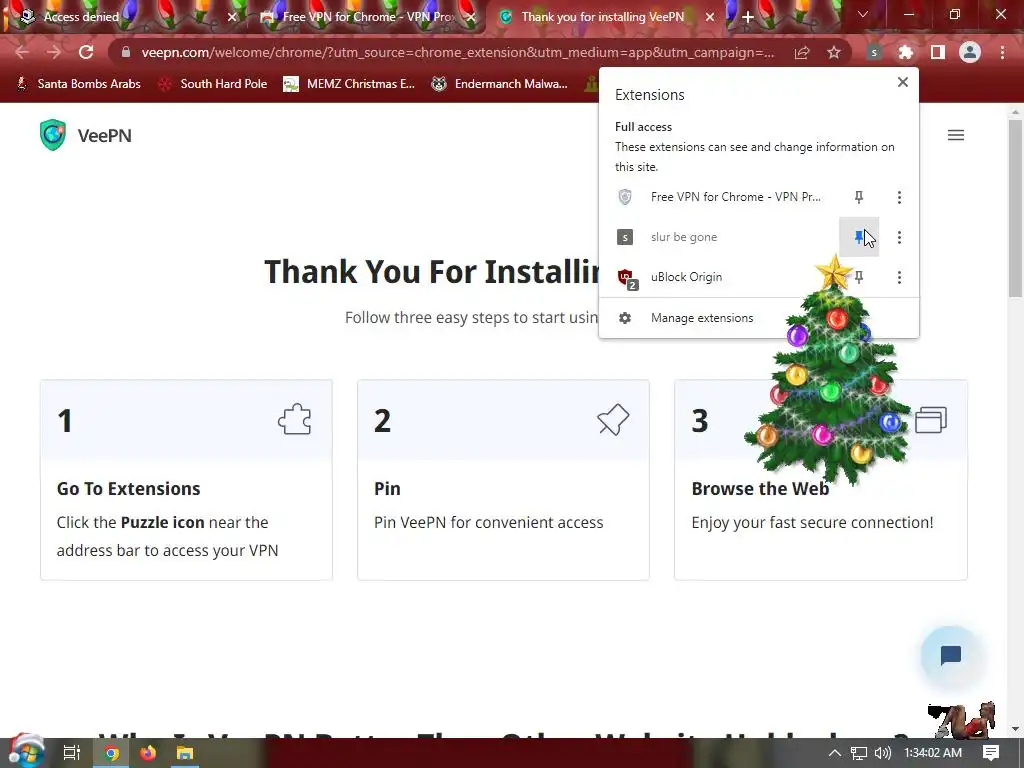This screenshot has width=1024, height=768.
Task: Open Santa Bombs Arabs bookmark
Action: click(78, 84)
